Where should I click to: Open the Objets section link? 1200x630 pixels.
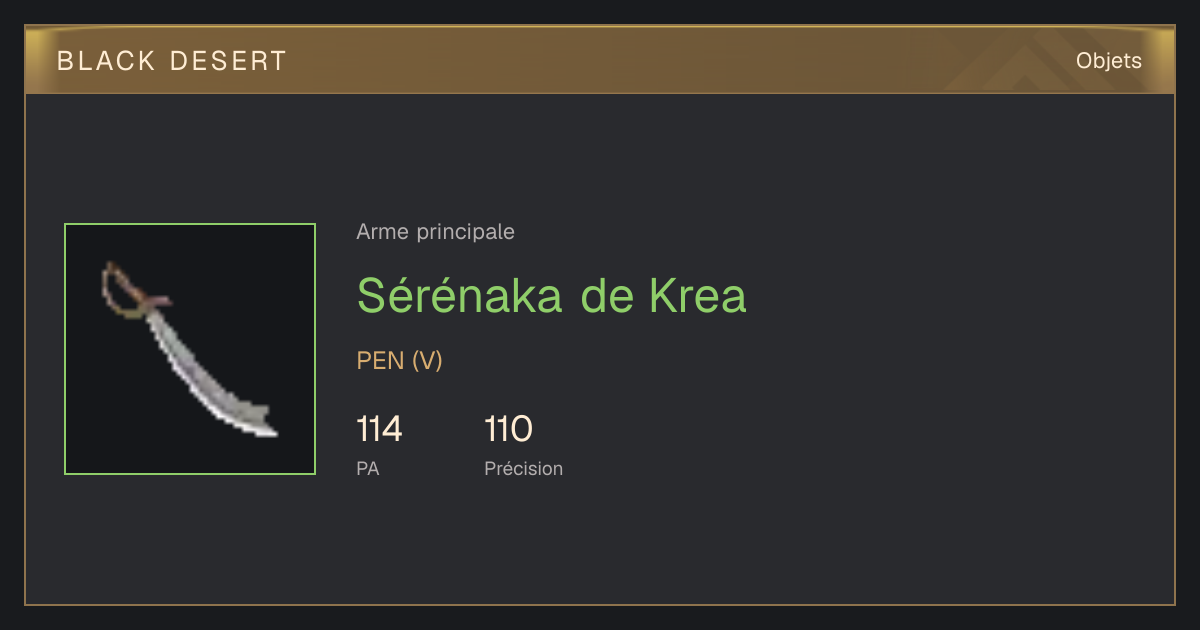click(x=1109, y=61)
